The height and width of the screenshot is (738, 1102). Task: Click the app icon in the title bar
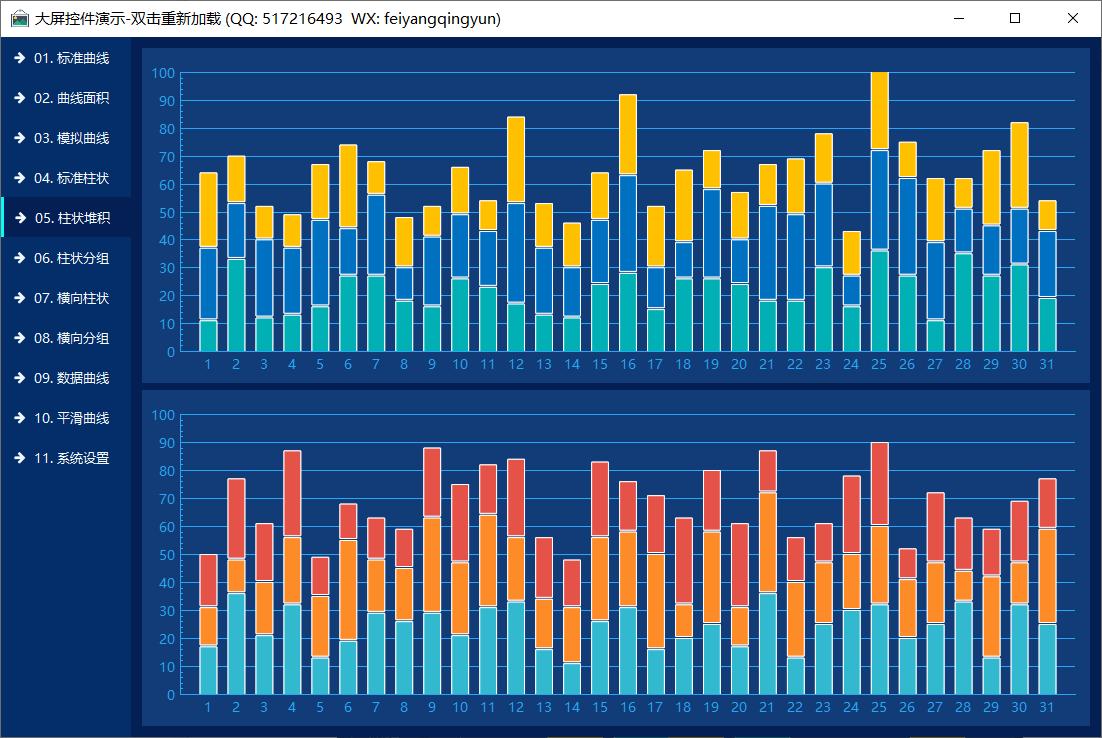click(x=19, y=18)
